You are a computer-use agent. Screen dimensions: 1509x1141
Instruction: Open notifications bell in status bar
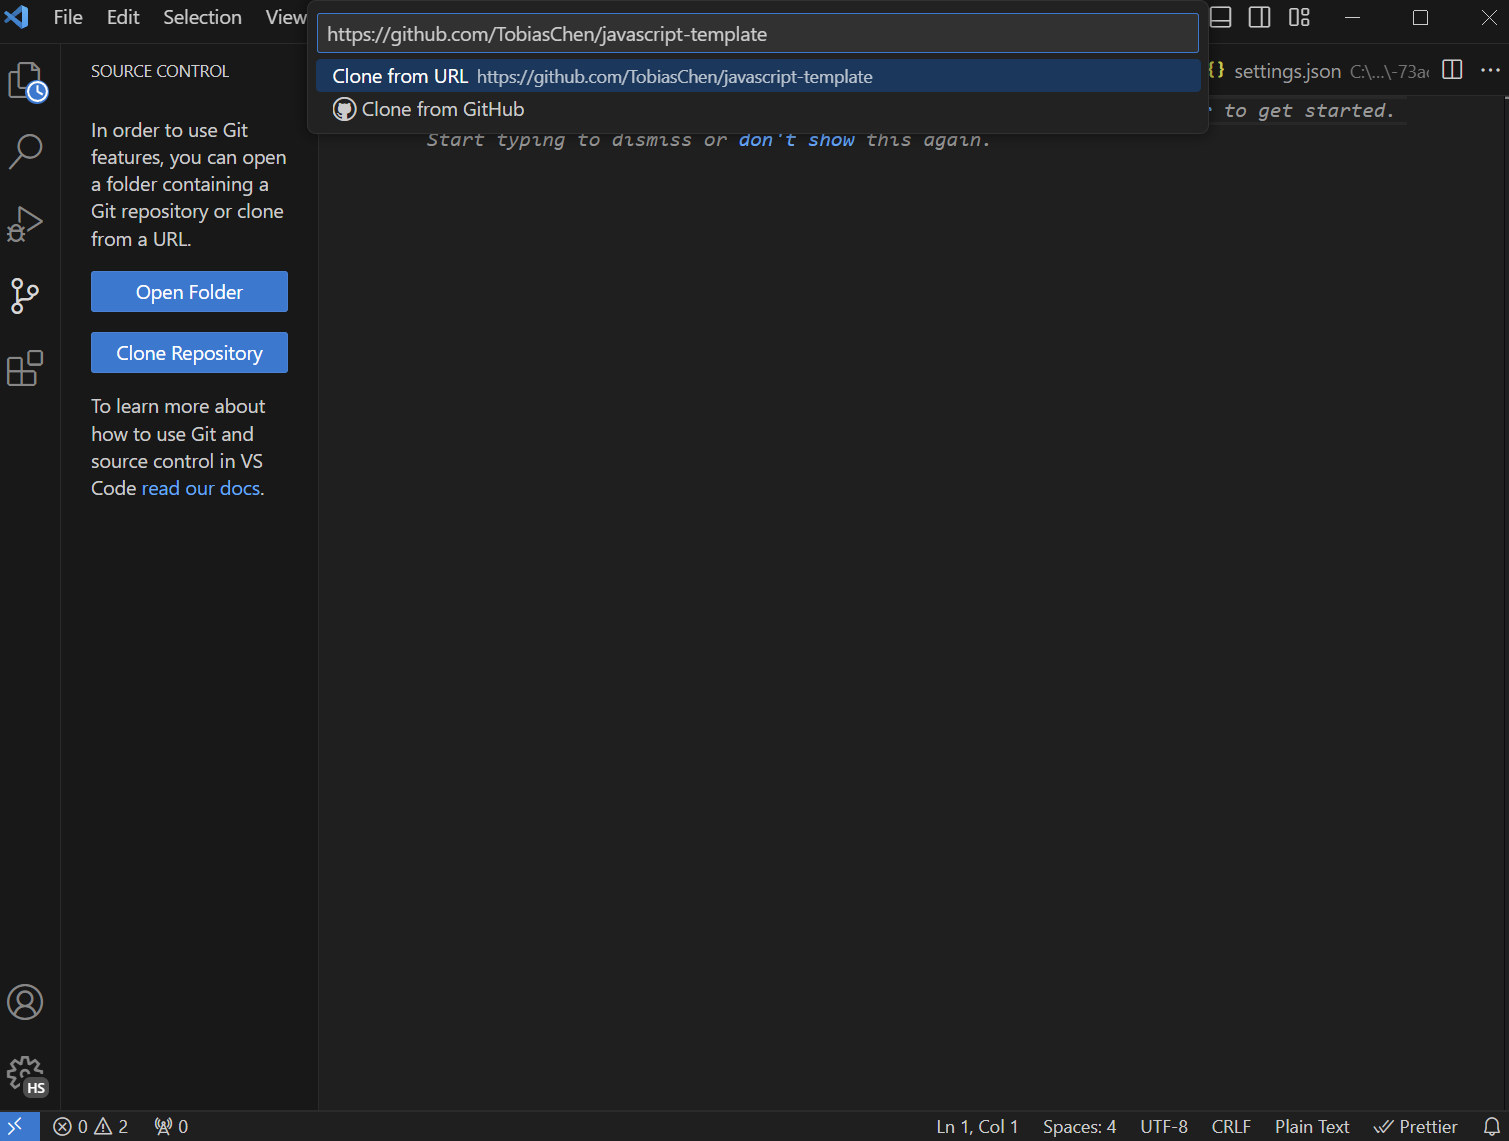(1491, 1126)
